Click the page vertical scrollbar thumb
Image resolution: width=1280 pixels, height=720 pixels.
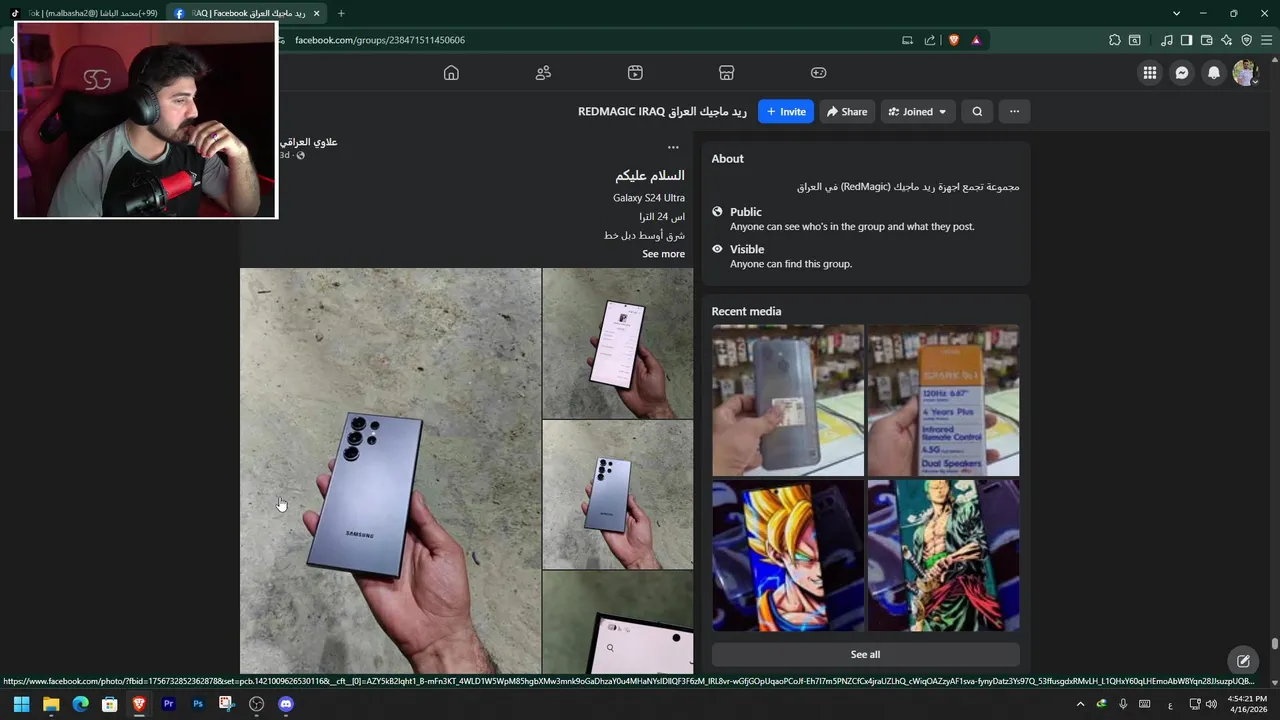click(x=1275, y=644)
